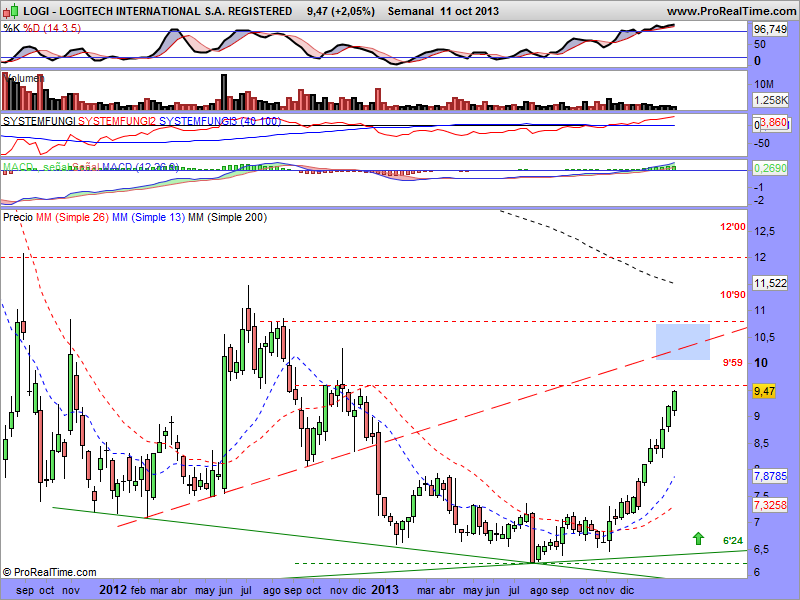This screenshot has width=800, height=600.
Task: Select the green 6'24 support annotation
Action: [x=733, y=541]
